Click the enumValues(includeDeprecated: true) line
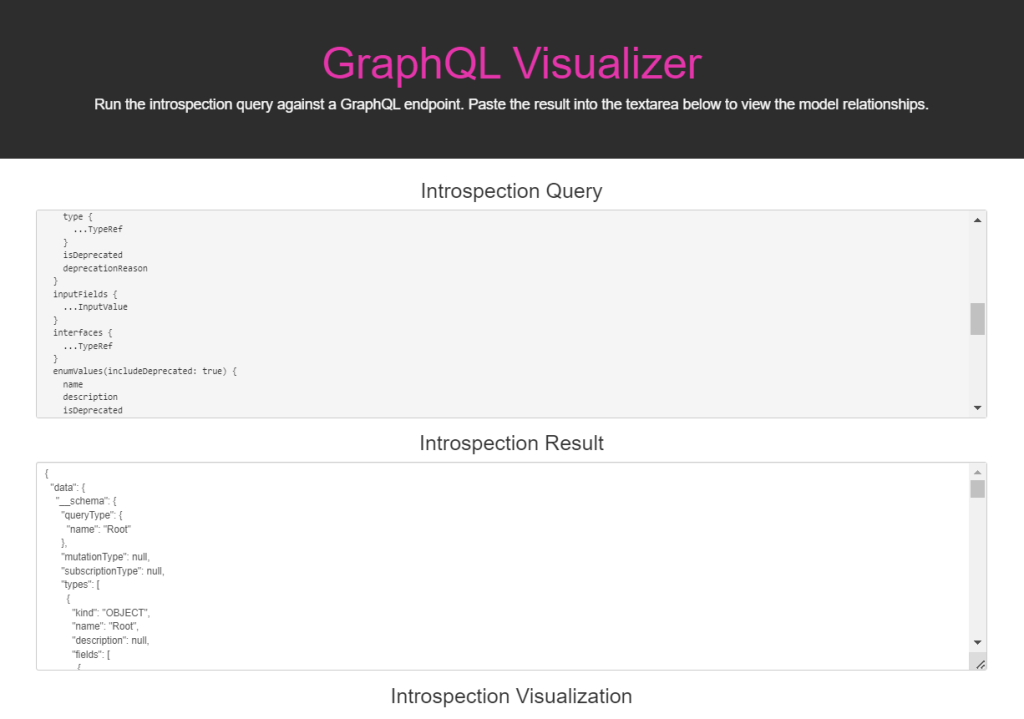Screen dimensions: 1024x719 pyautogui.click(x=144, y=371)
